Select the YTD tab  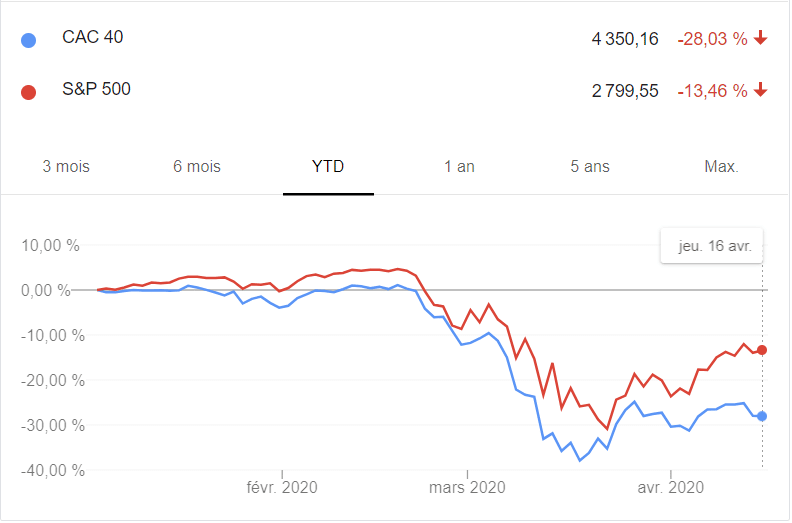328,167
